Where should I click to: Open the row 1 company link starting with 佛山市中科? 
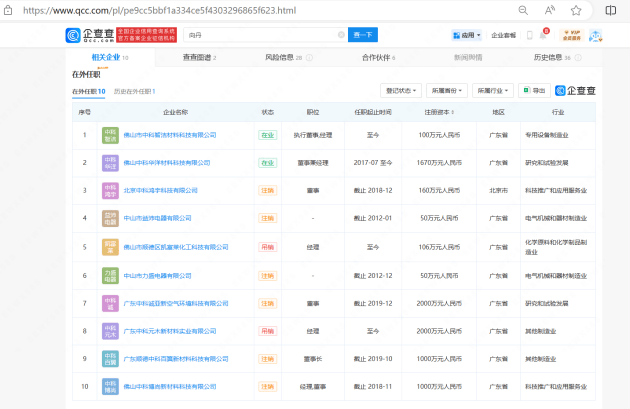pyautogui.click(x=170, y=135)
